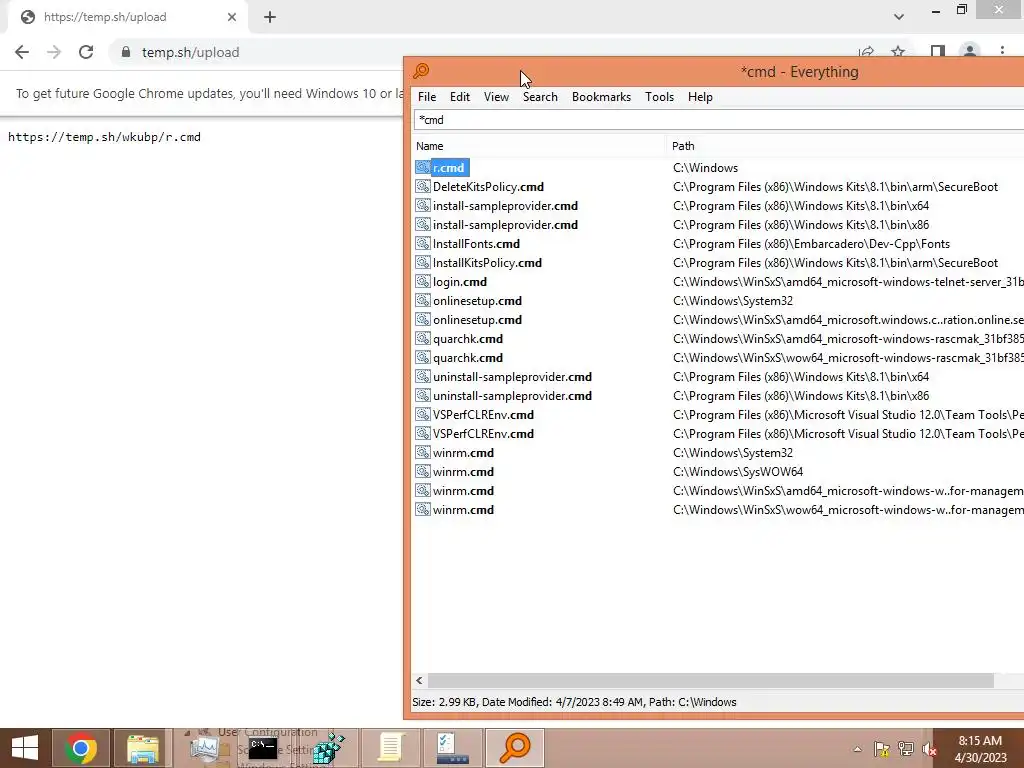Viewport: 1024px width, 768px height.
Task: Open a new Chrome tab
Action: [x=270, y=18]
